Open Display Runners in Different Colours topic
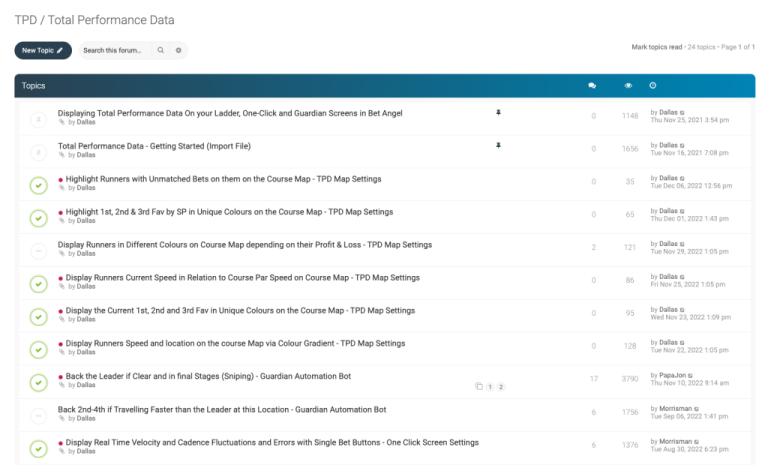Viewport: 768px width, 465px height. [x=244, y=244]
